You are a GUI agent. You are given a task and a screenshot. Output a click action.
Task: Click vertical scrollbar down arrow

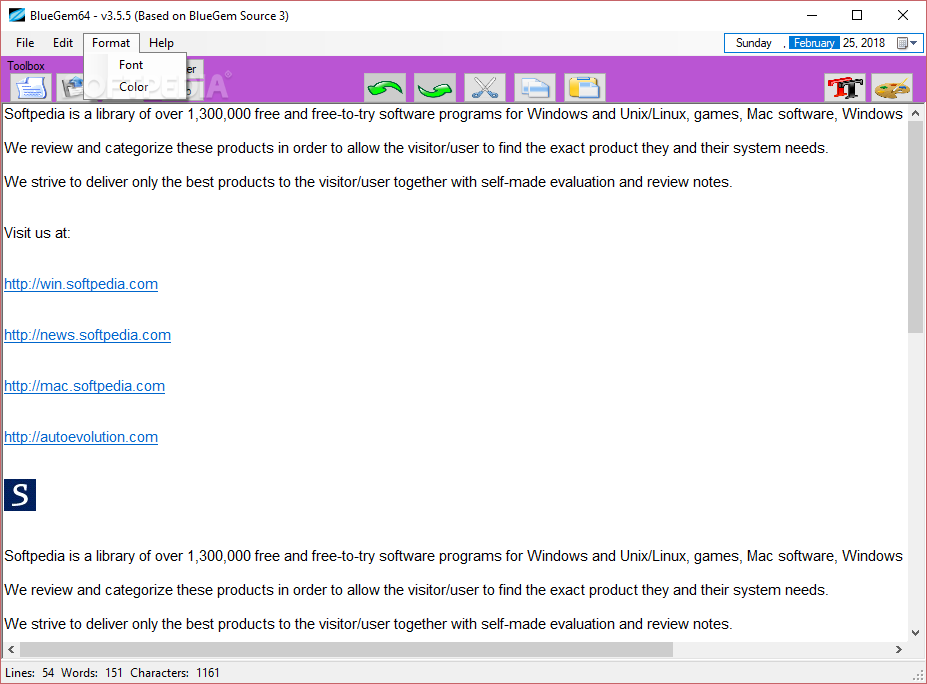[x=915, y=633]
